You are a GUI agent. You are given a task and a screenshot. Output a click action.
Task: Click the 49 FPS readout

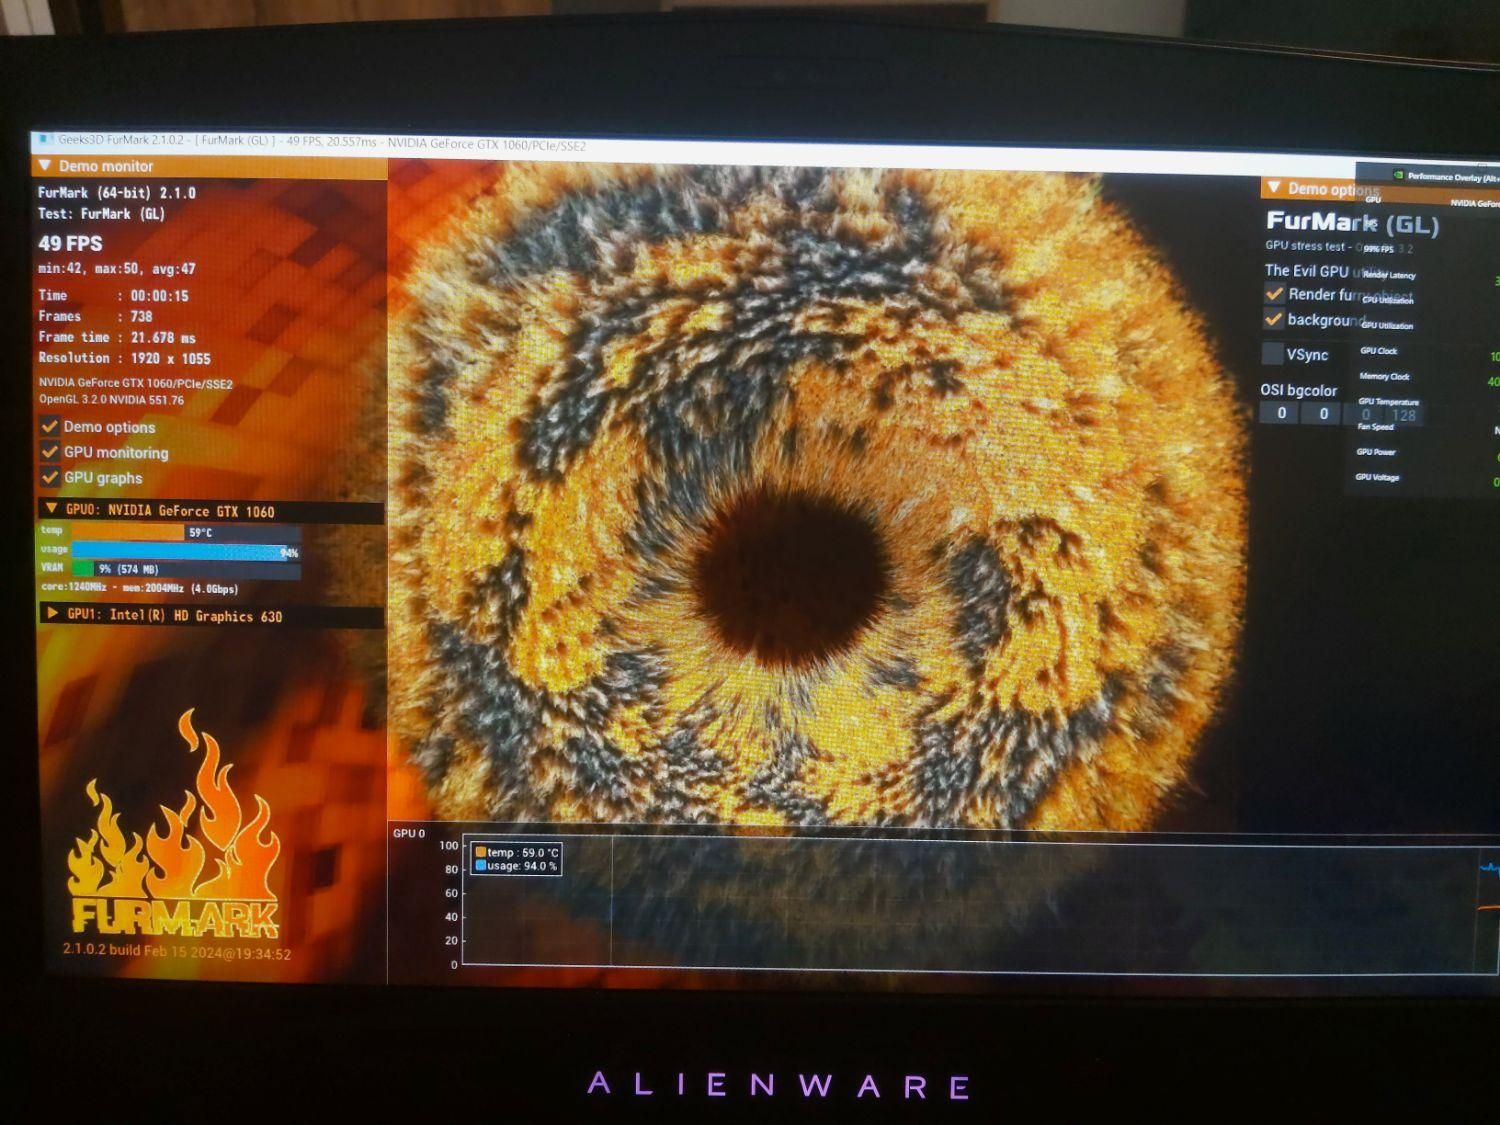coord(70,243)
